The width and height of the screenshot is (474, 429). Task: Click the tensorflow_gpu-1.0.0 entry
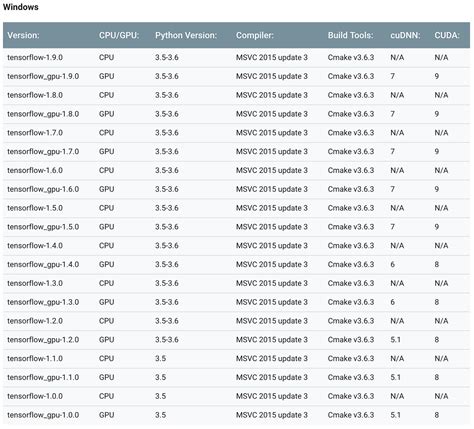tap(43, 415)
